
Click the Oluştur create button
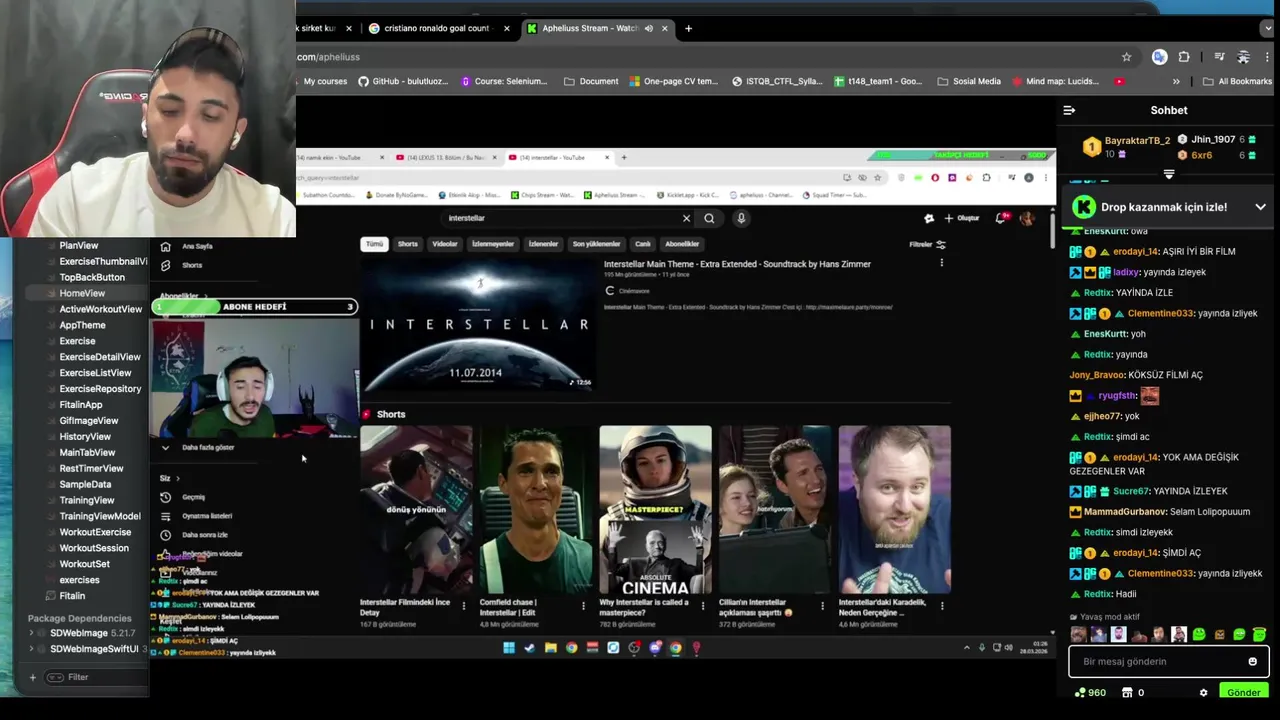click(960, 218)
